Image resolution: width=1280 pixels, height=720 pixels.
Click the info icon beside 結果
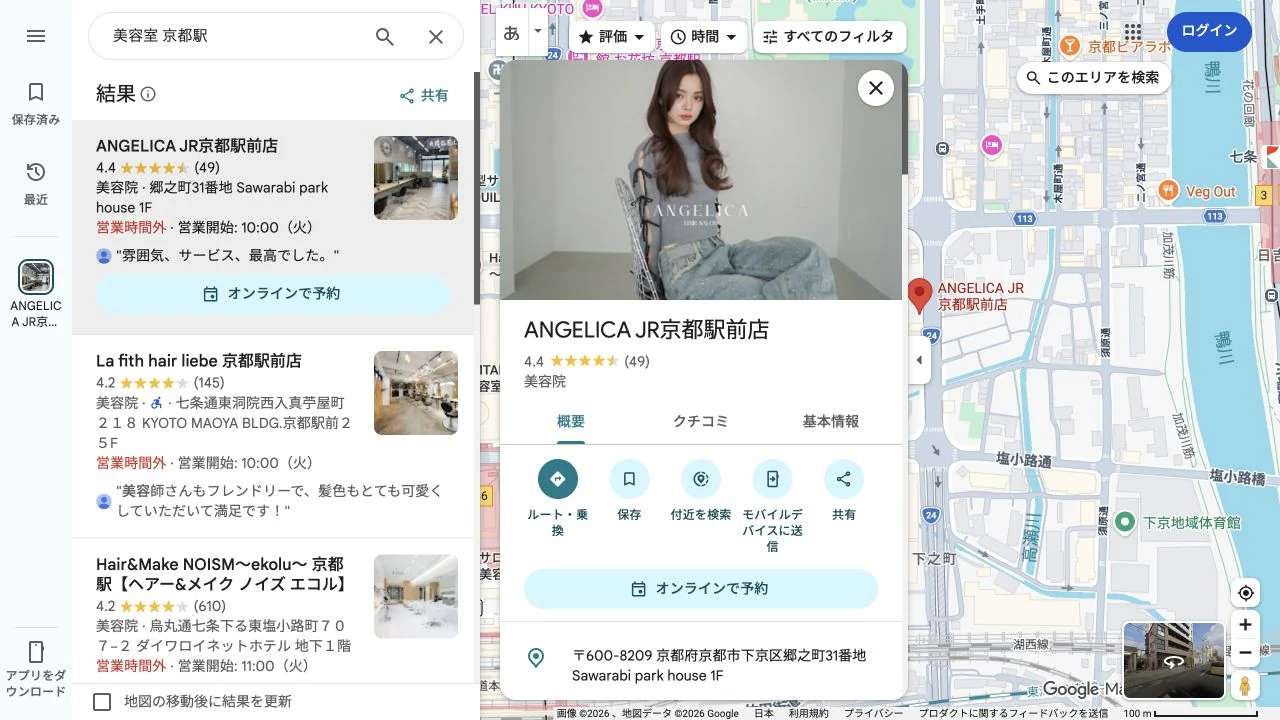coord(148,94)
